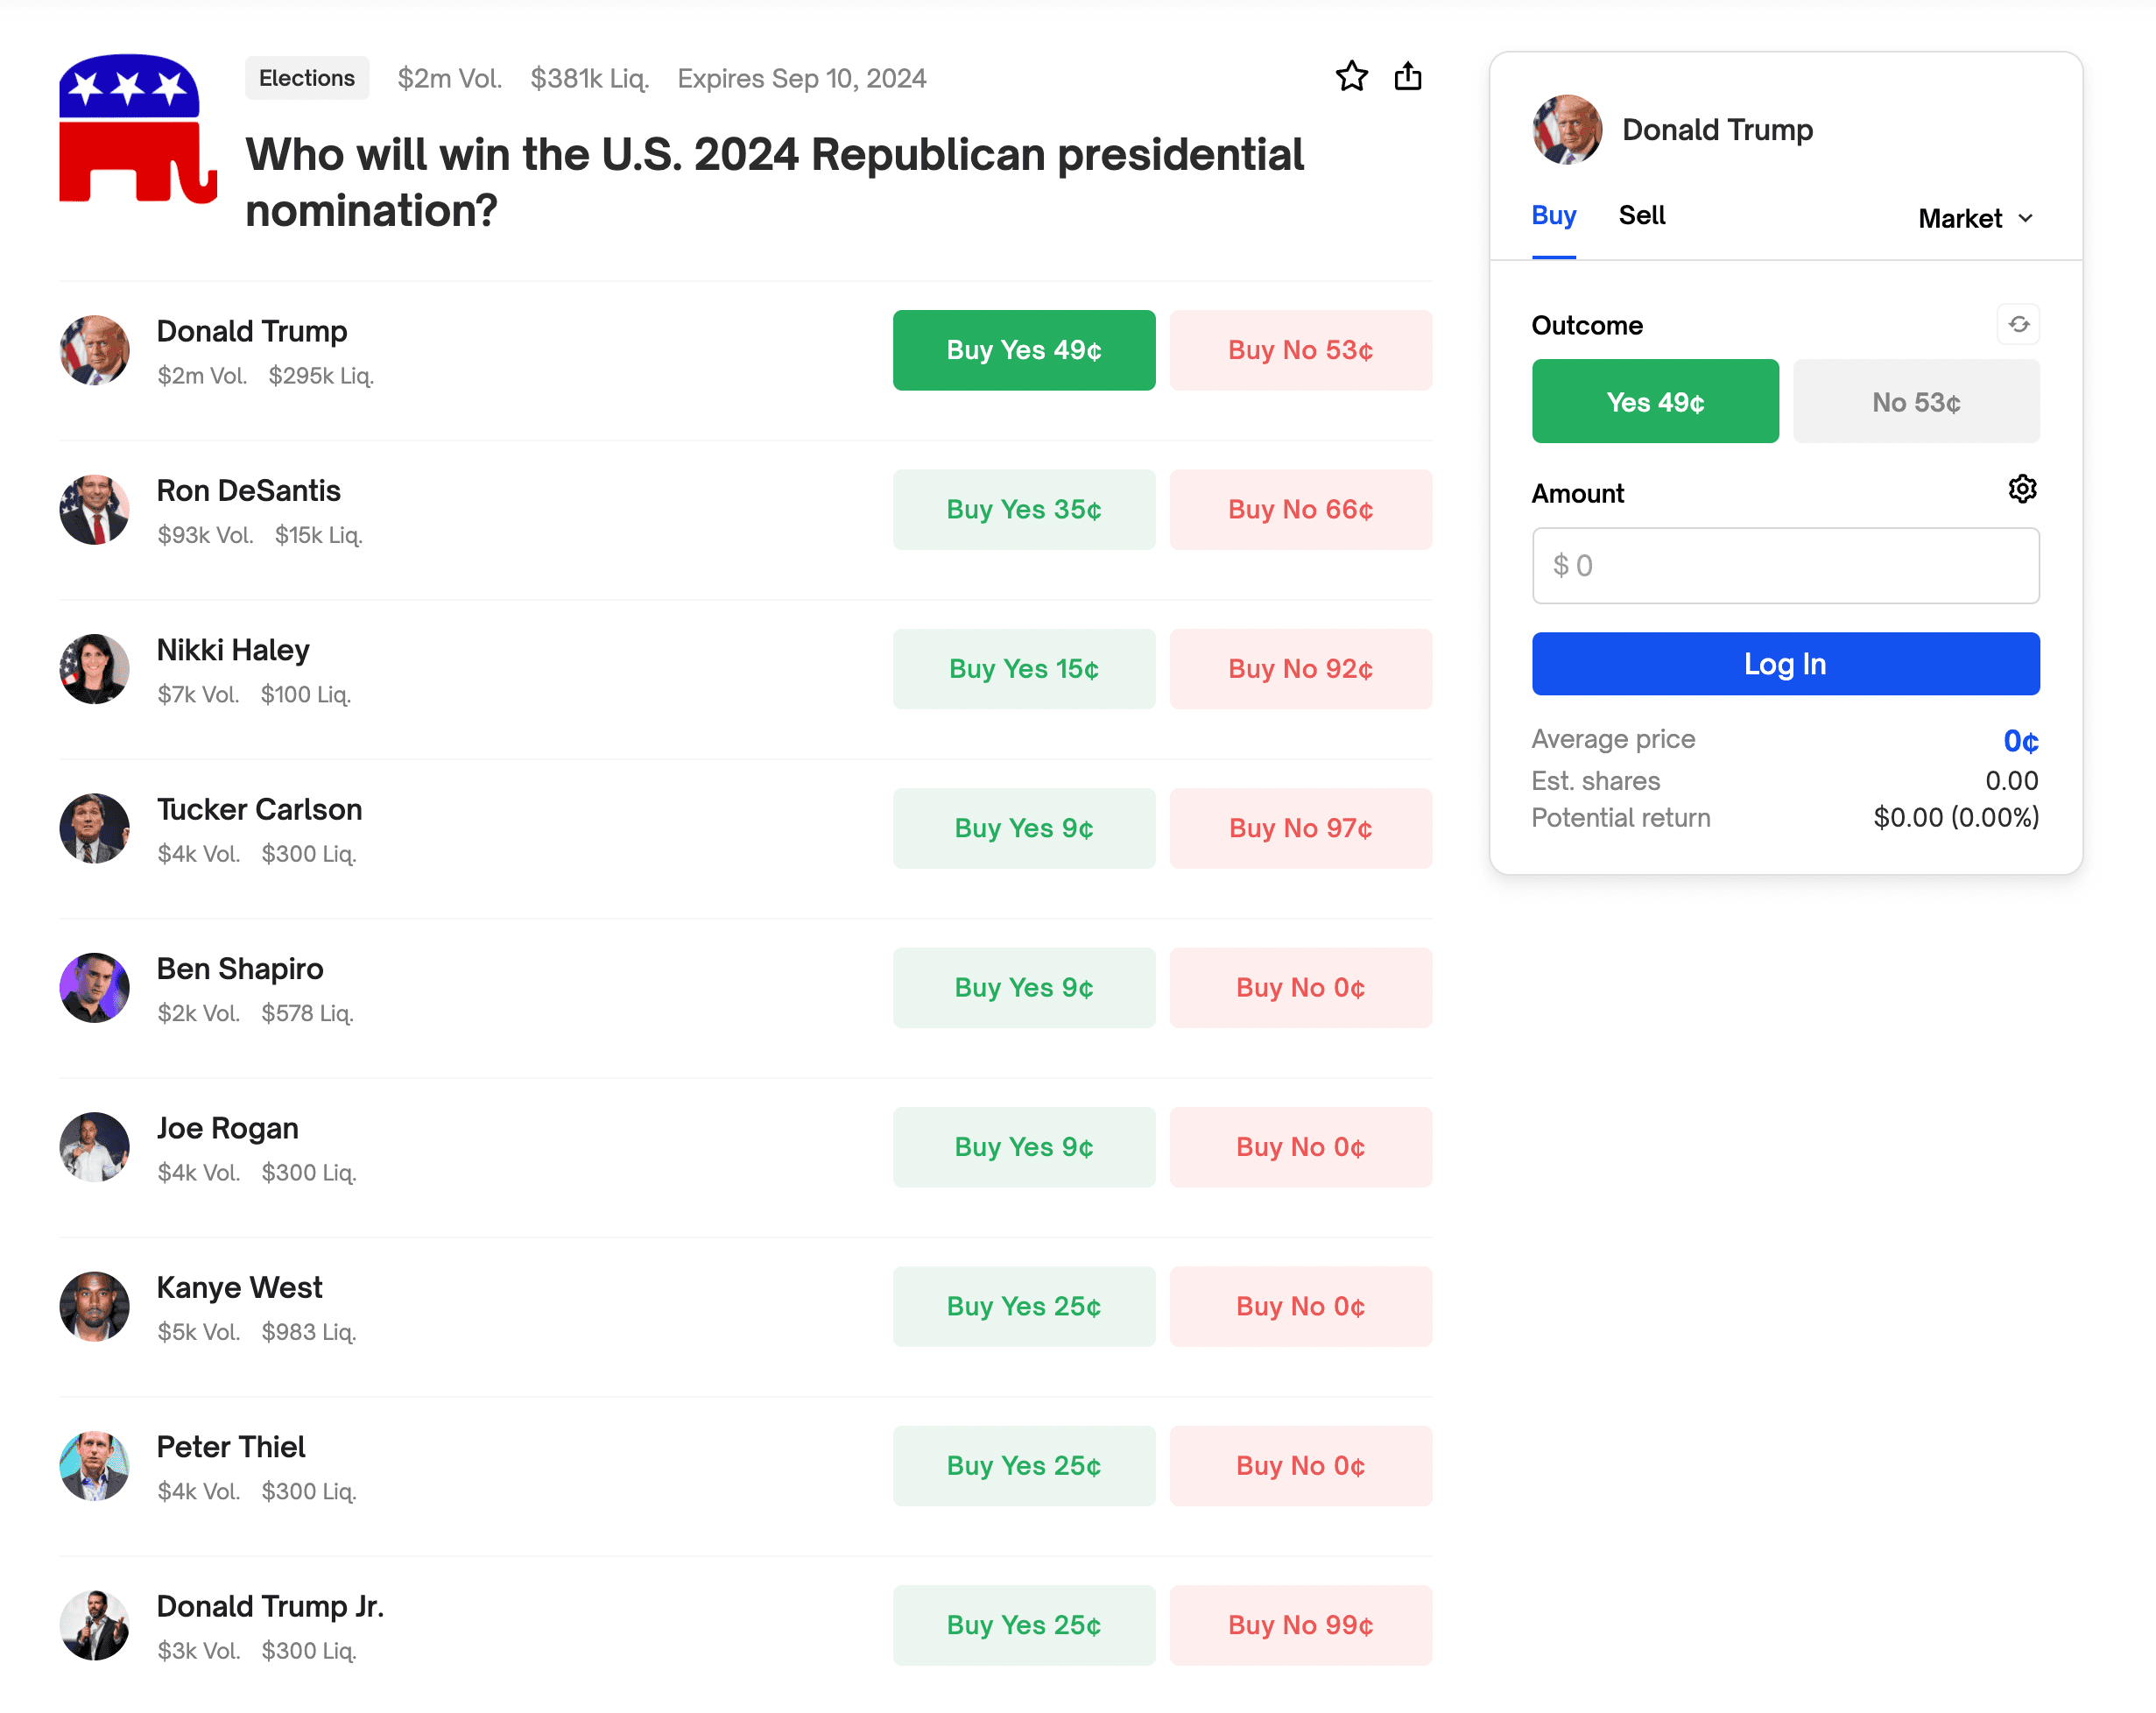
Task: Click Buy No 92¢ for Nikki Haley
Action: coord(1300,669)
